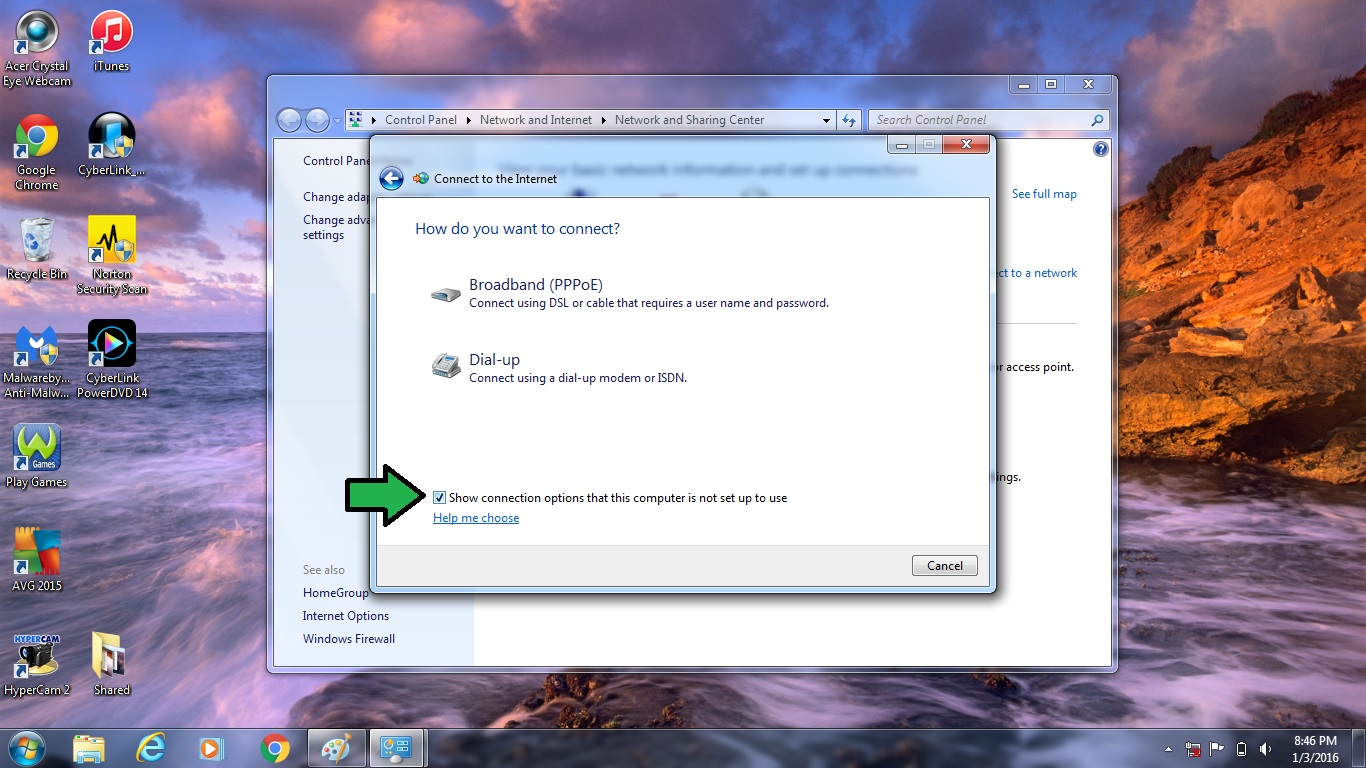
Task: Go to Network and Internet breadcrumb
Action: [536, 120]
